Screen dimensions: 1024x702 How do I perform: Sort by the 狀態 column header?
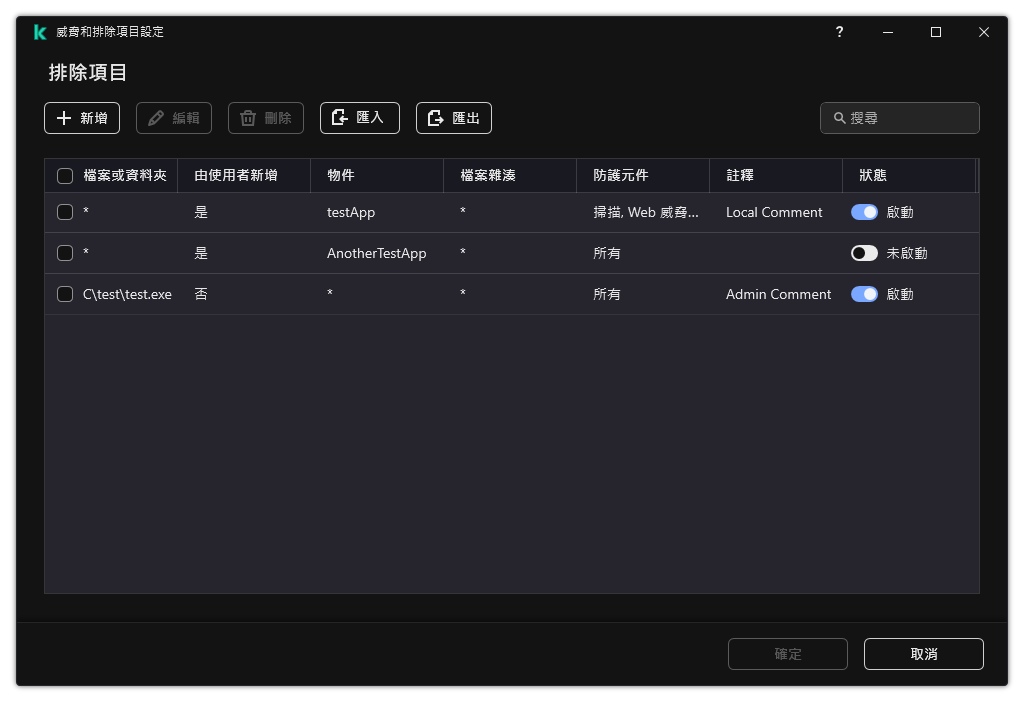(871, 175)
